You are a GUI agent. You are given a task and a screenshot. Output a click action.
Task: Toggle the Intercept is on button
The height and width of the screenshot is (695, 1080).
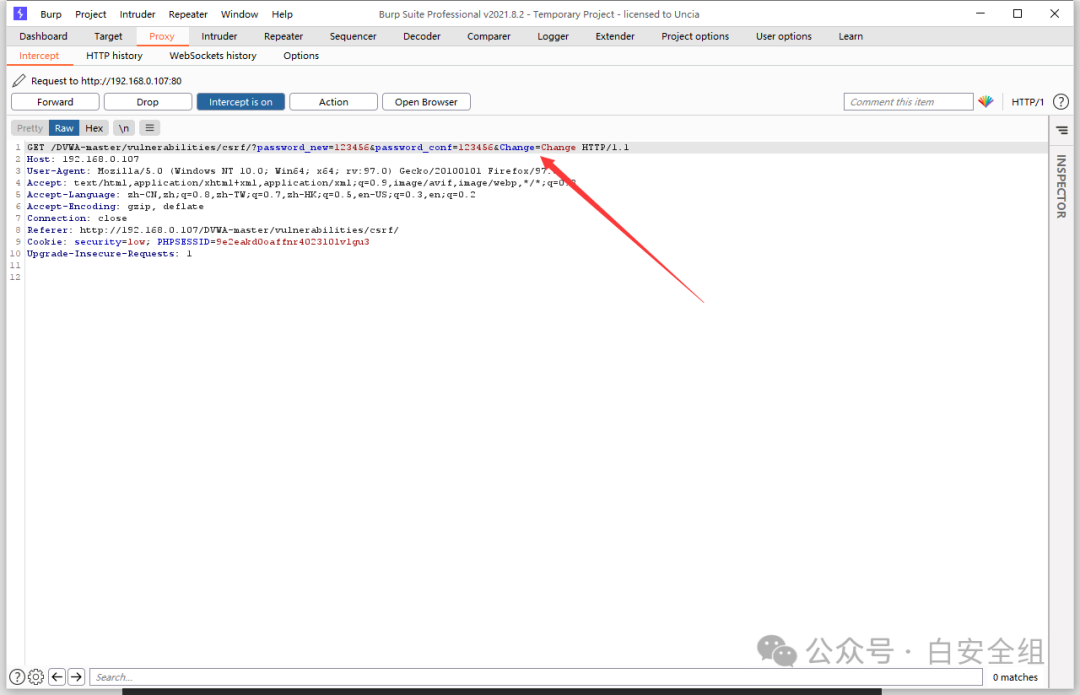pos(240,102)
